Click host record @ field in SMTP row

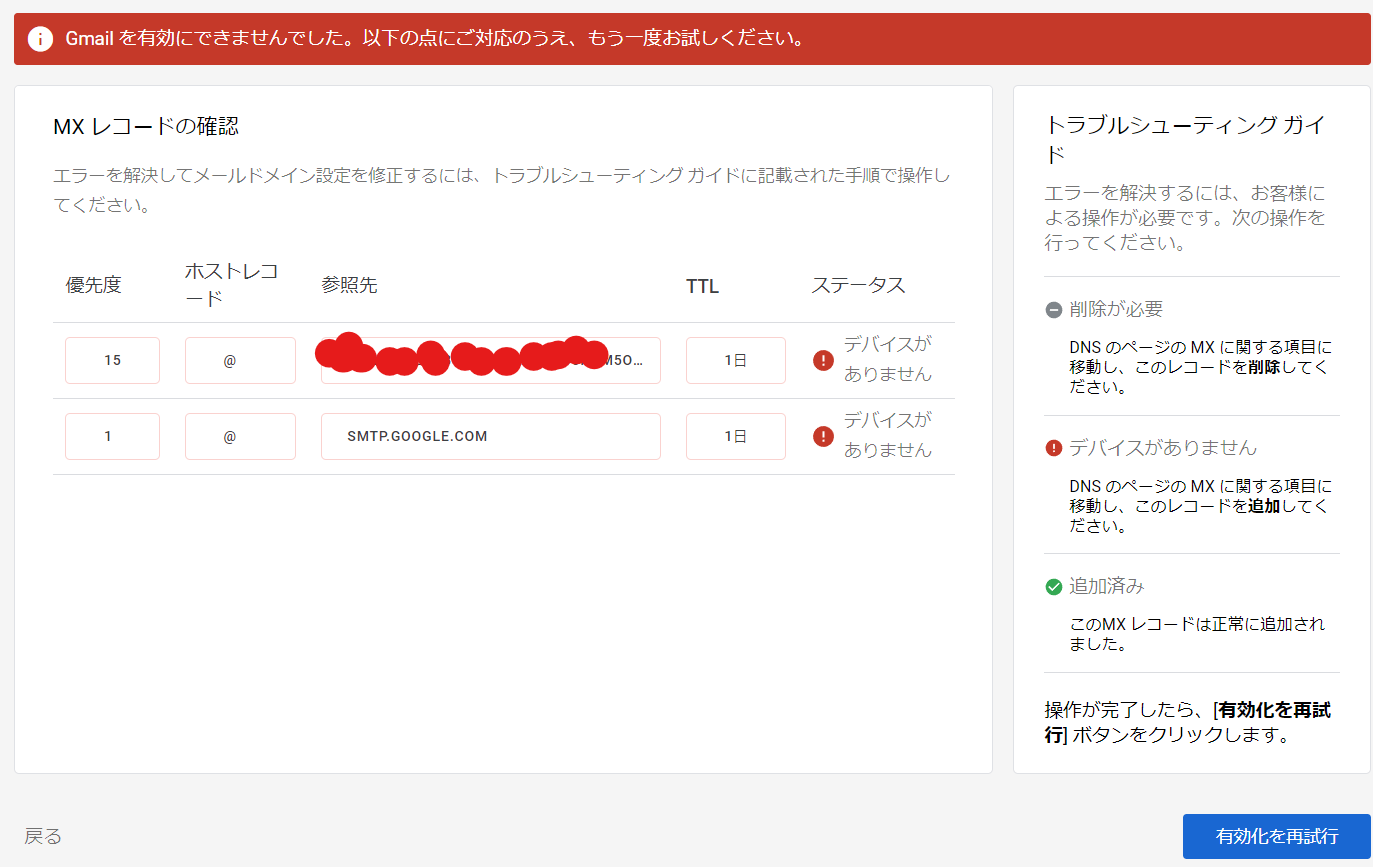pyautogui.click(x=240, y=436)
